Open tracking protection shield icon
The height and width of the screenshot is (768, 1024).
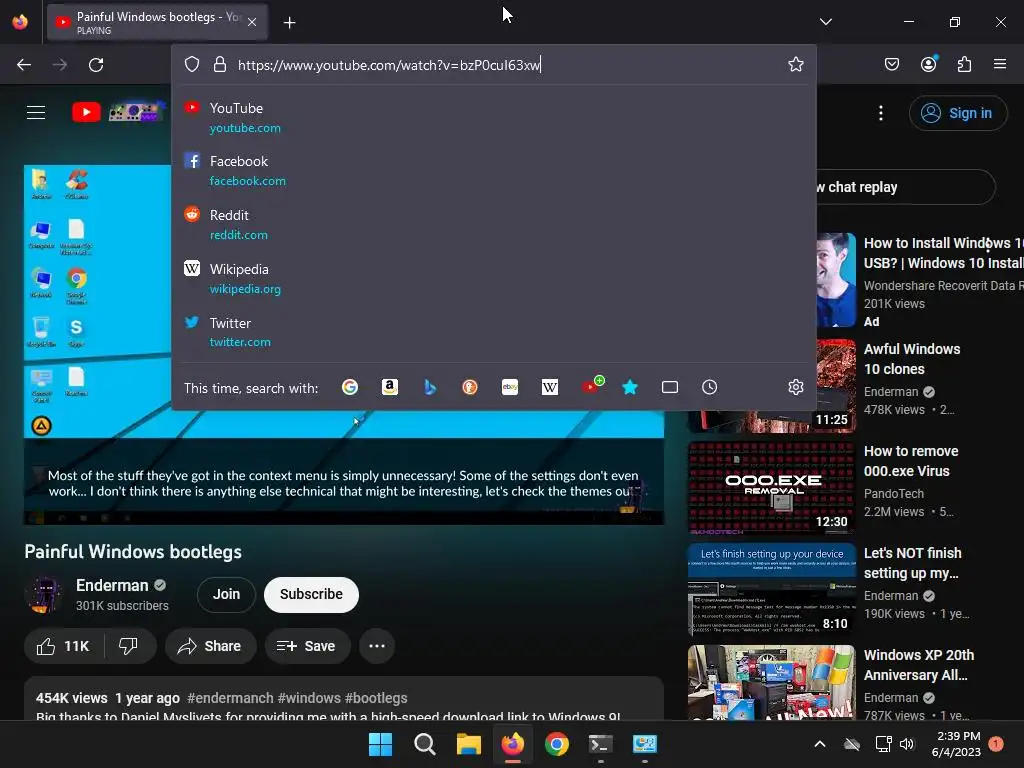coord(191,65)
